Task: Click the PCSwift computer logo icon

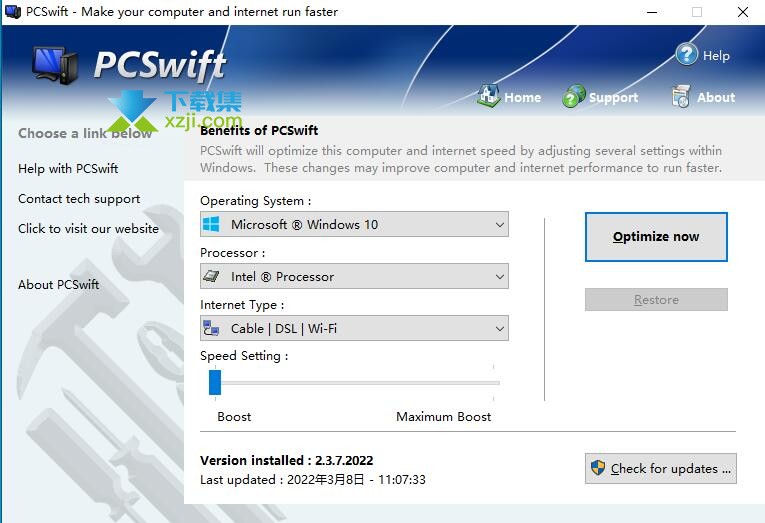Action: (x=55, y=64)
